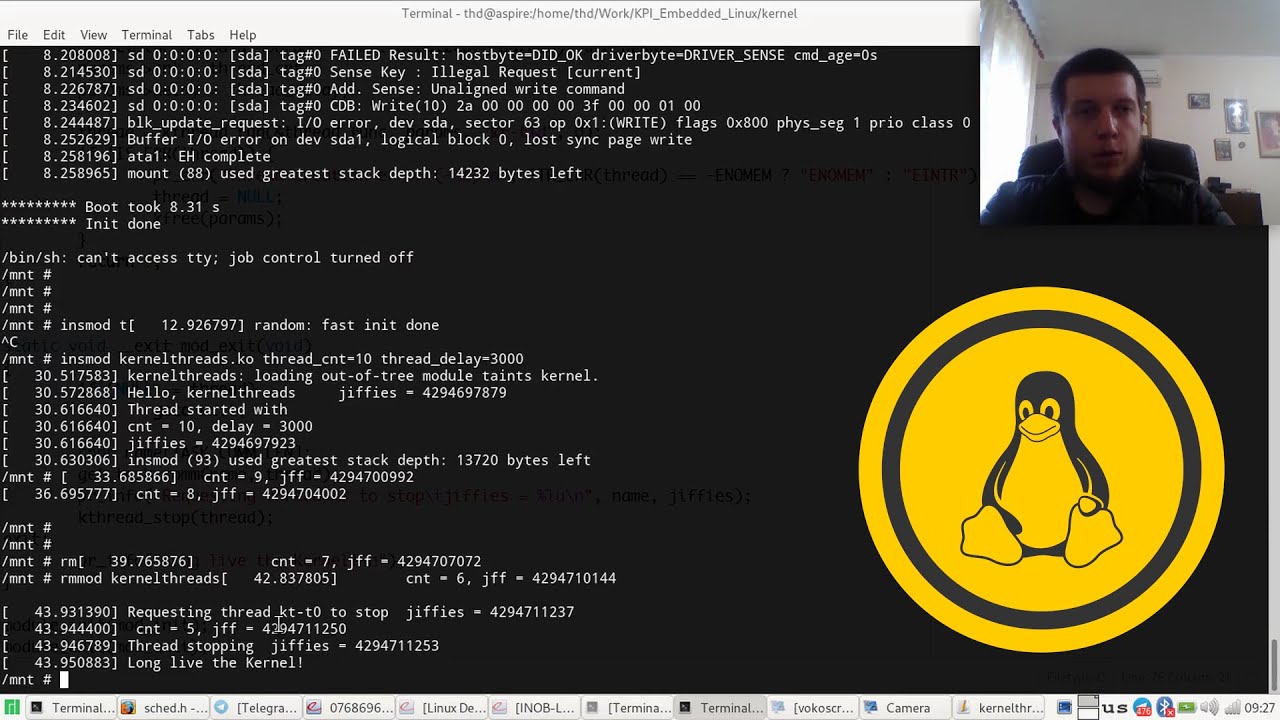1280x720 pixels.
Task: Click the 'ata1: EH complete' log line
Action: pos(136,157)
